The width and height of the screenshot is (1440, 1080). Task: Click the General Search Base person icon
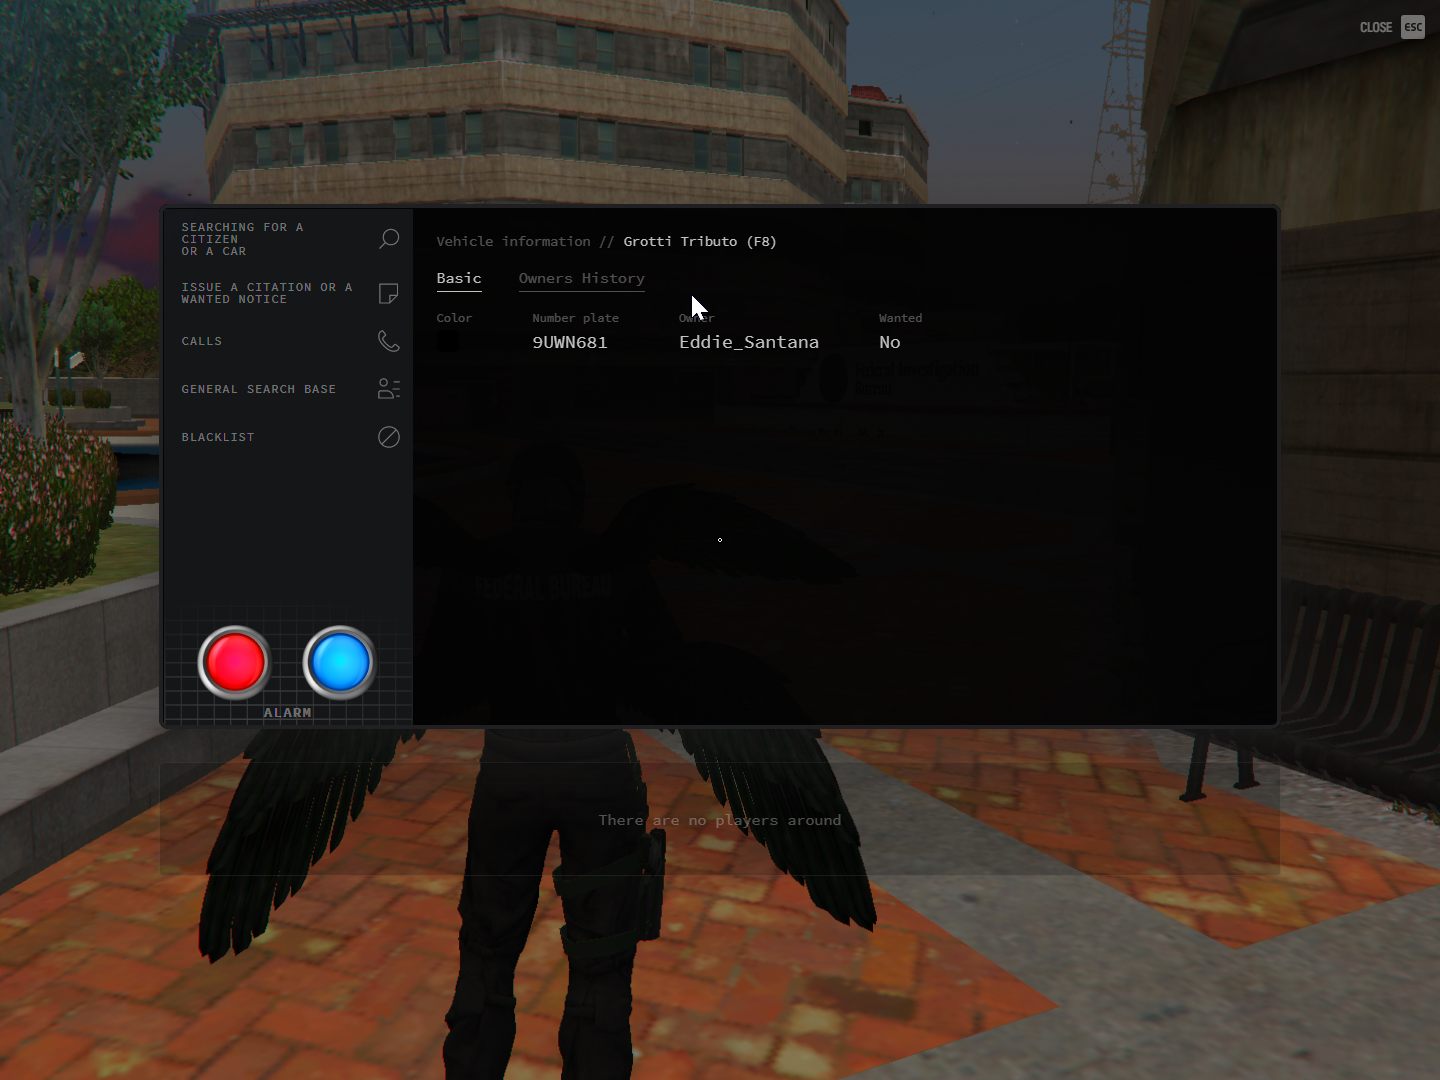click(x=389, y=389)
